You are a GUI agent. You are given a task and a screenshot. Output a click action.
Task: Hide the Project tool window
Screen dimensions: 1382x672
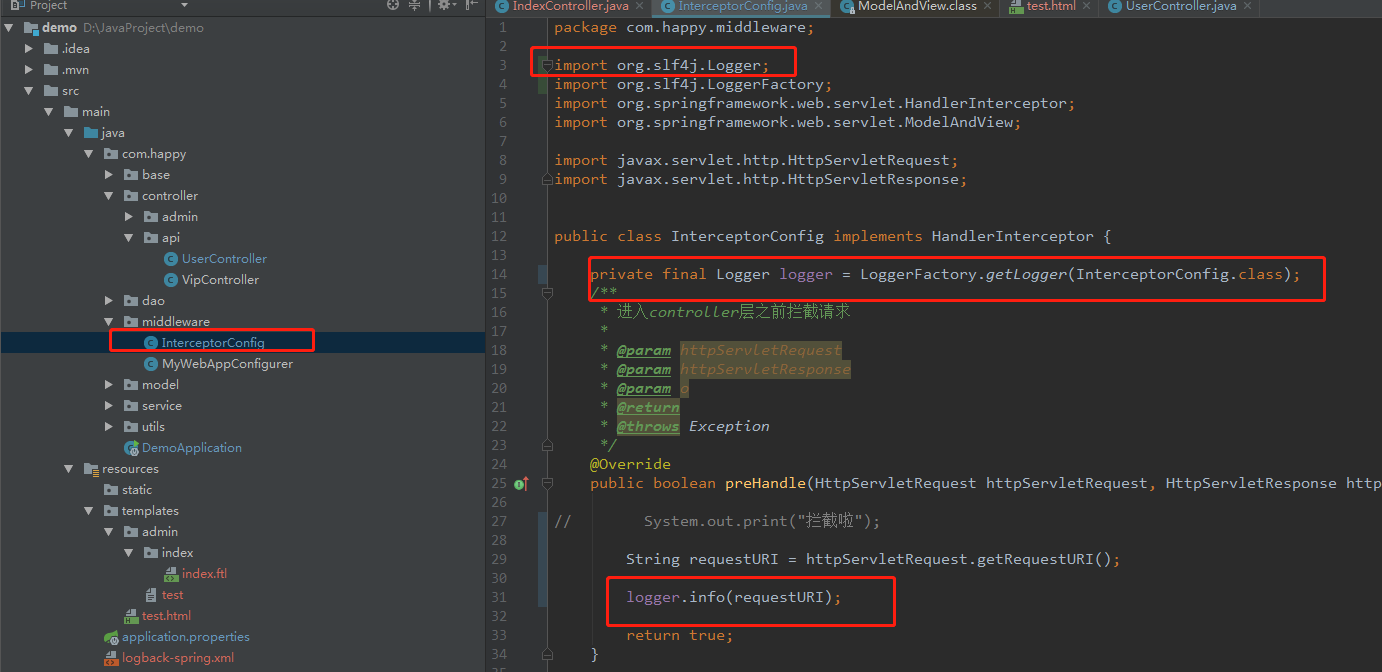pyautogui.click(x=470, y=5)
